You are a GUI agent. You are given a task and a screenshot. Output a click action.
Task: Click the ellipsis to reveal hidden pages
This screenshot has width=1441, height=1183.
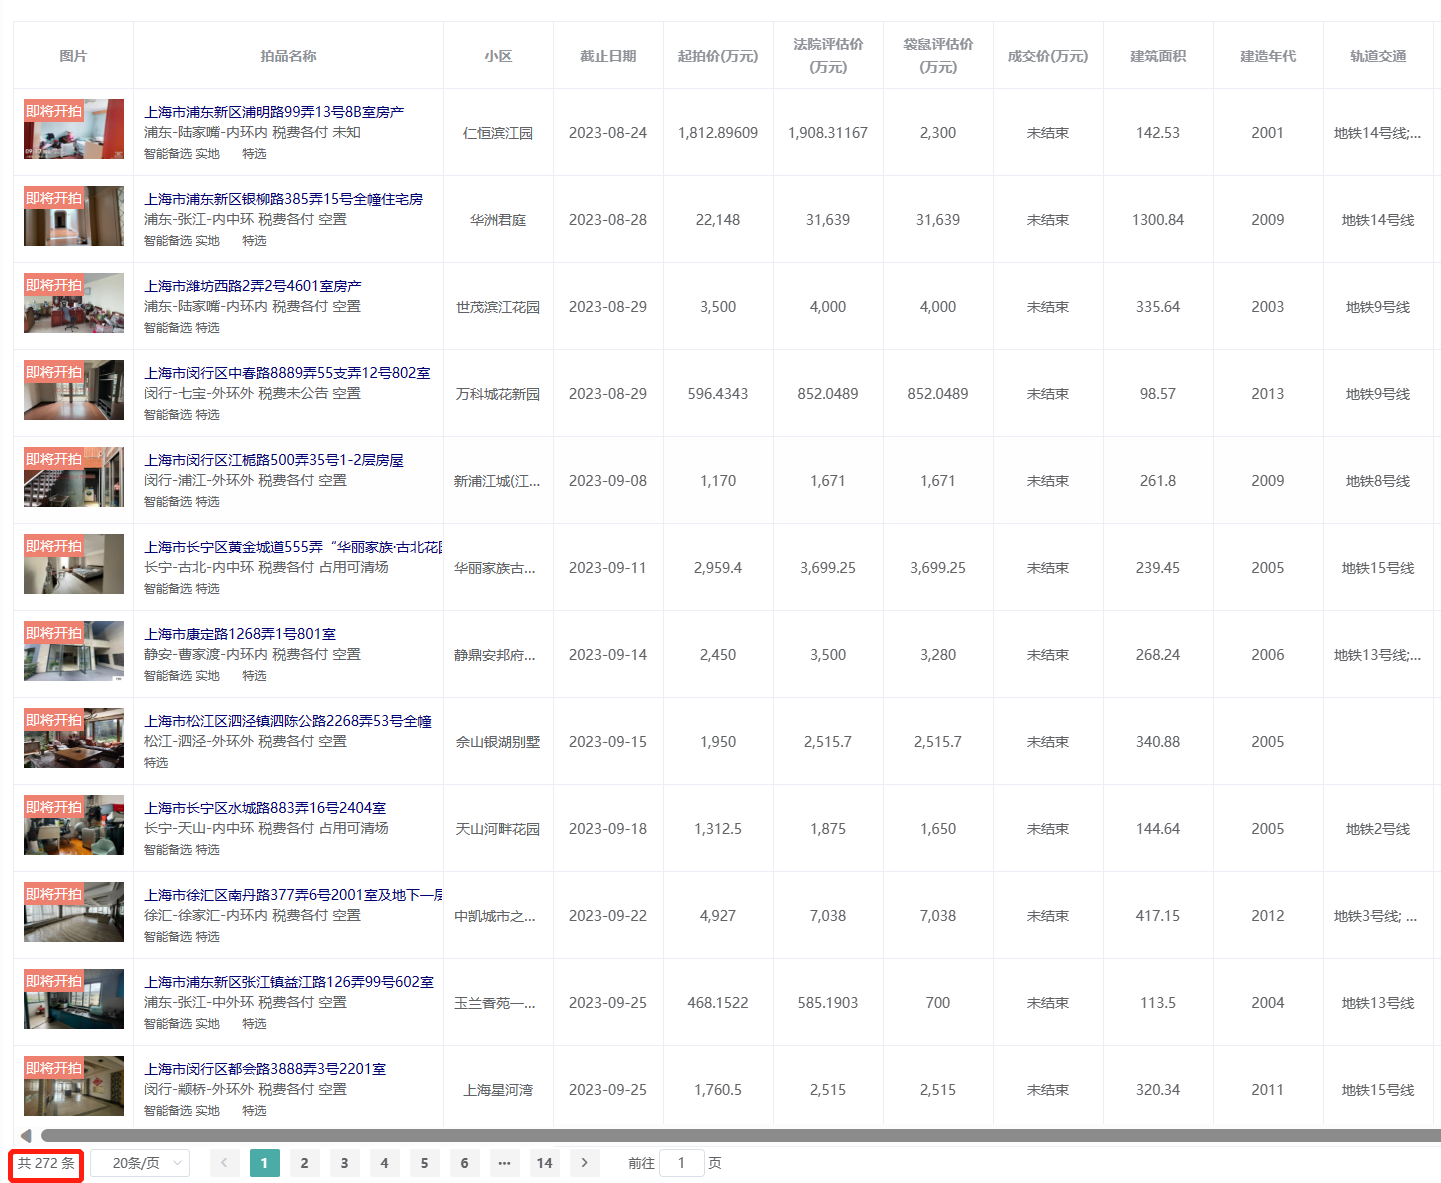coord(504,1163)
